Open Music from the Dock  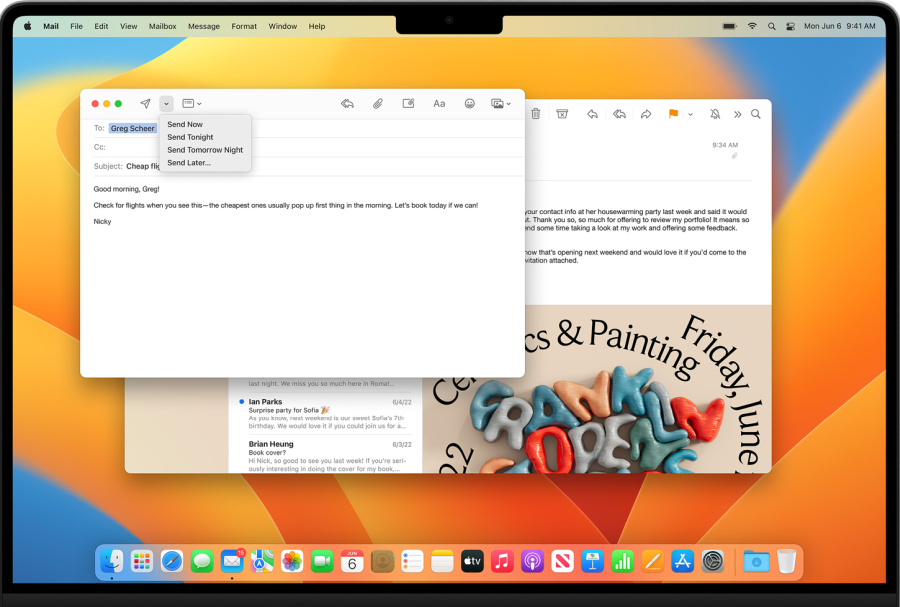502,561
